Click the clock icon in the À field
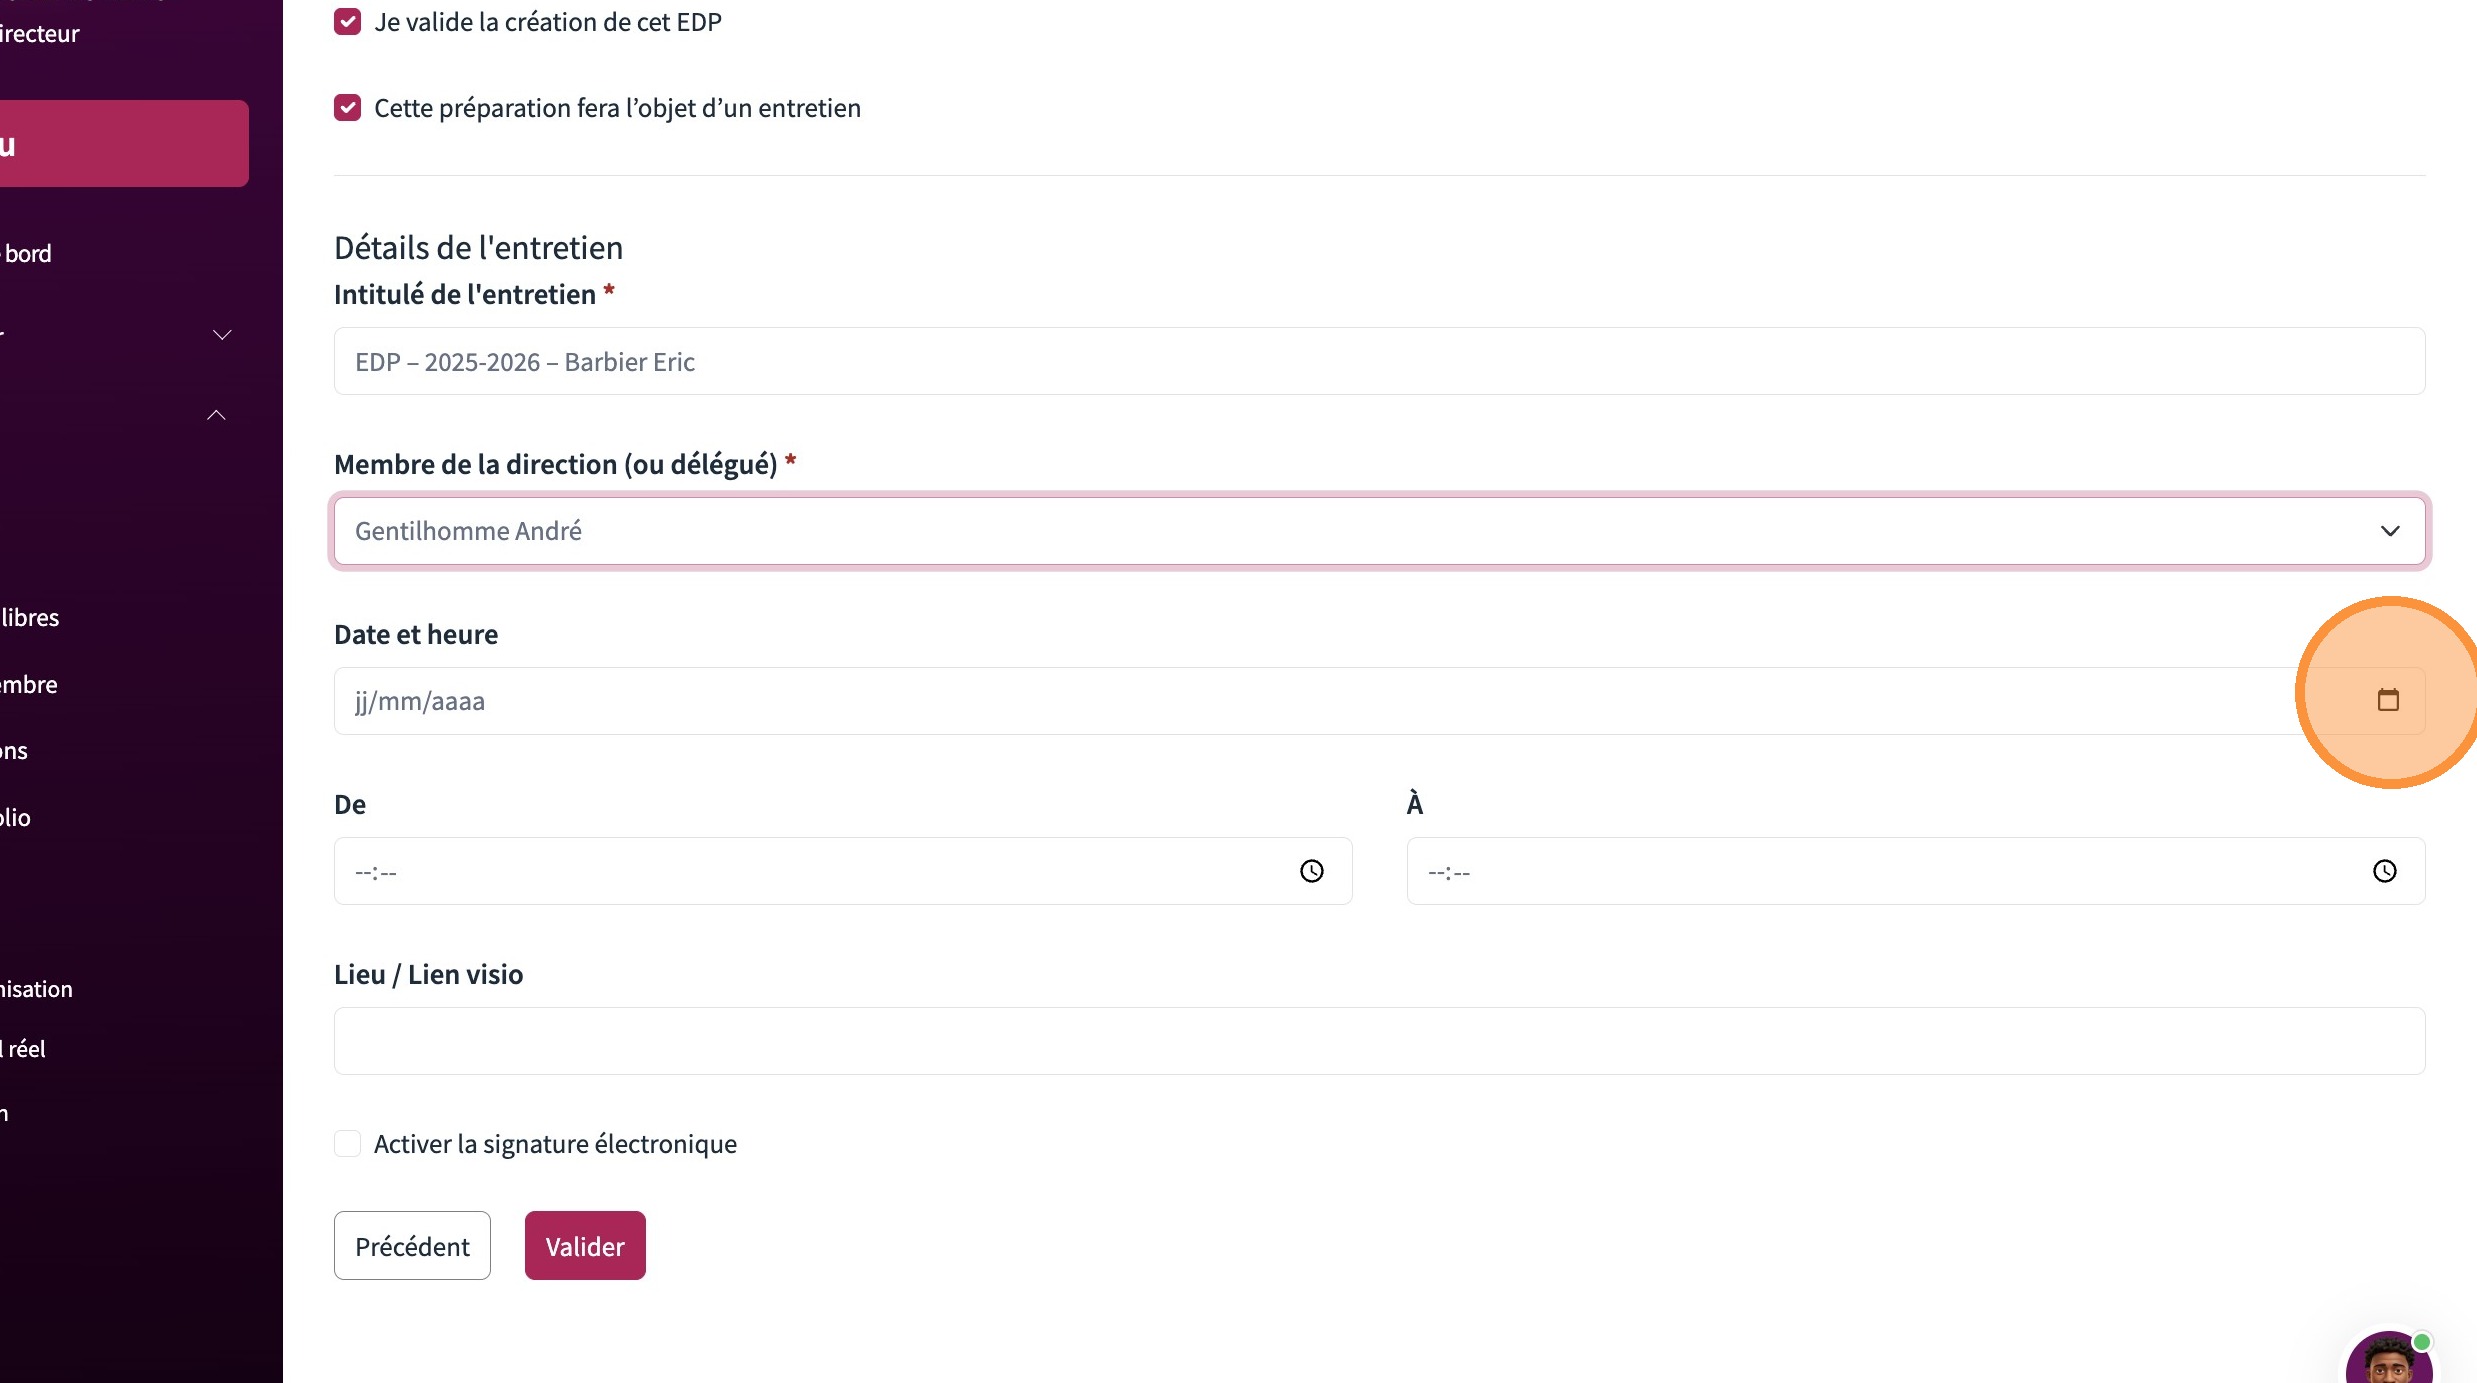2477x1383 pixels. pyautogui.click(x=2384, y=871)
